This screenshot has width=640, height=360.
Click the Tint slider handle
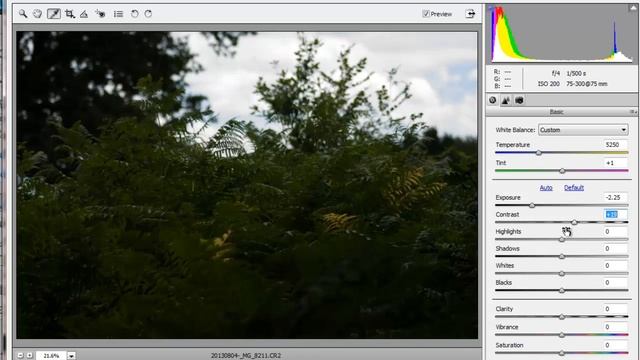coord(562,171)
